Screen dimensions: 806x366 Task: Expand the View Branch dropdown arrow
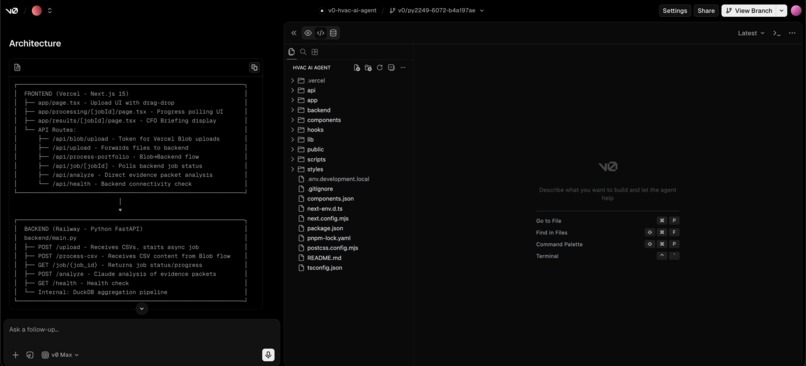(781, 10)
